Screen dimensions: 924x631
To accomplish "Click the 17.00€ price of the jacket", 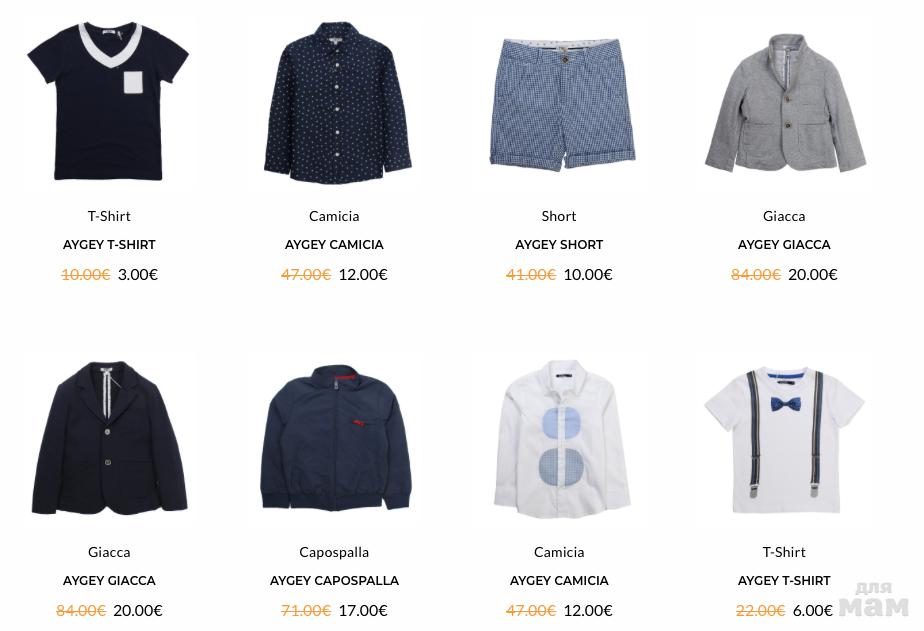I will coord(363,610).
